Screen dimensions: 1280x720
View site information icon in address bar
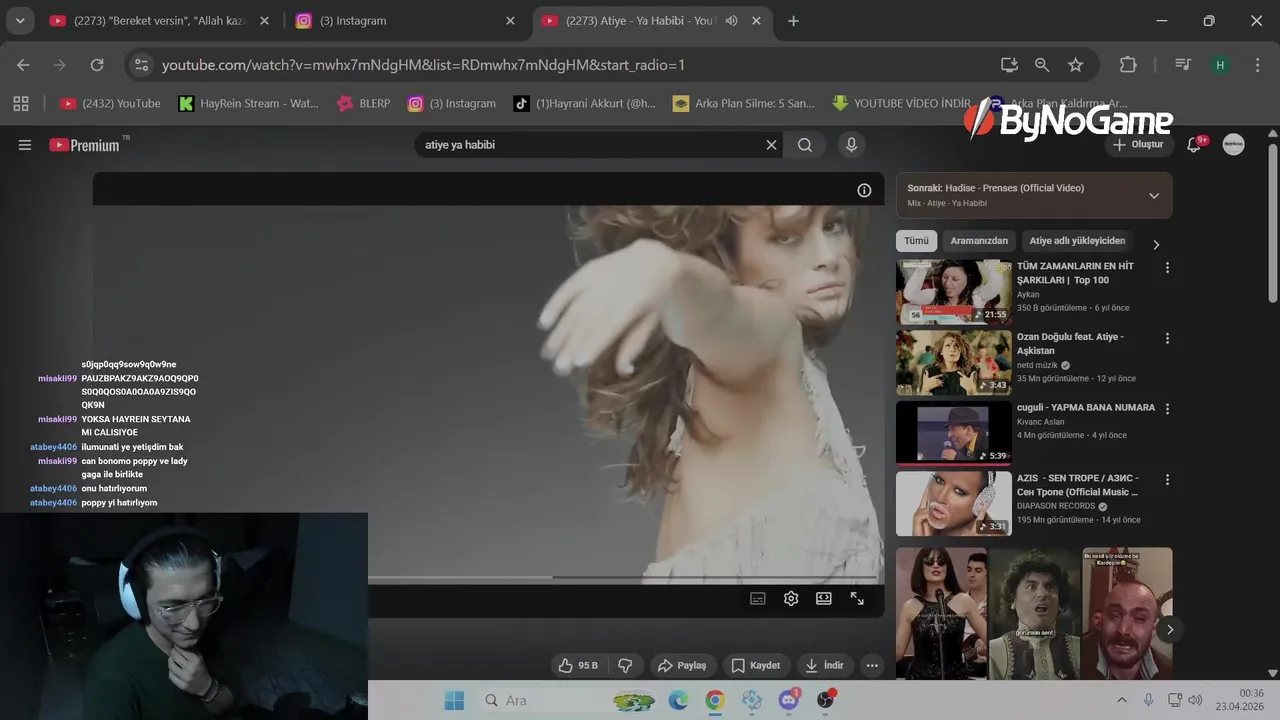tap(141, 65)
